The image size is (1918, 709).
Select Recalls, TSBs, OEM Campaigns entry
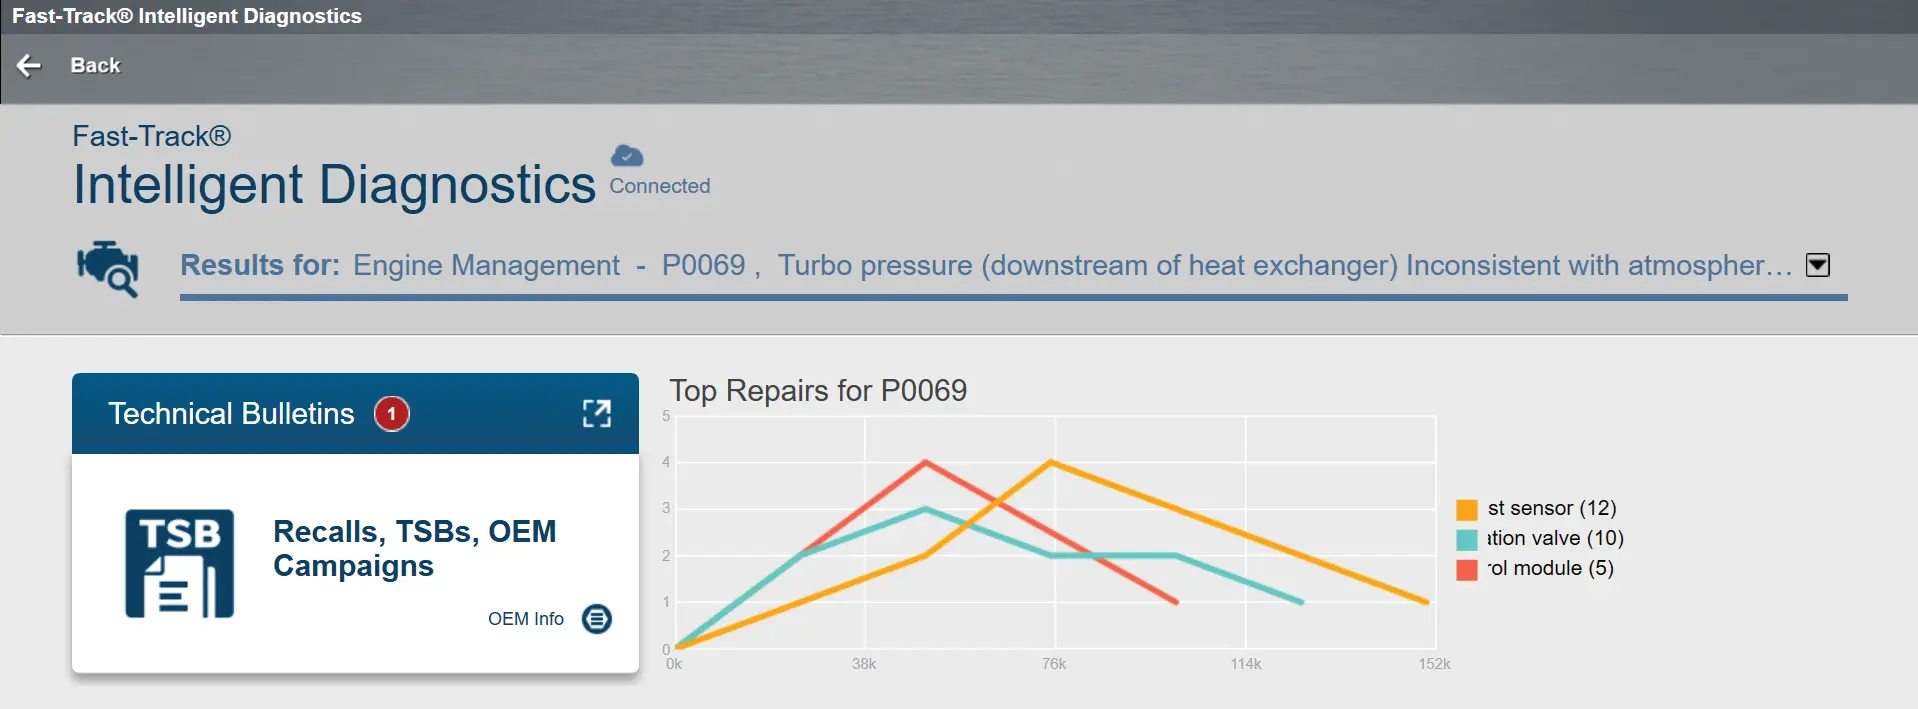[414, 548]
